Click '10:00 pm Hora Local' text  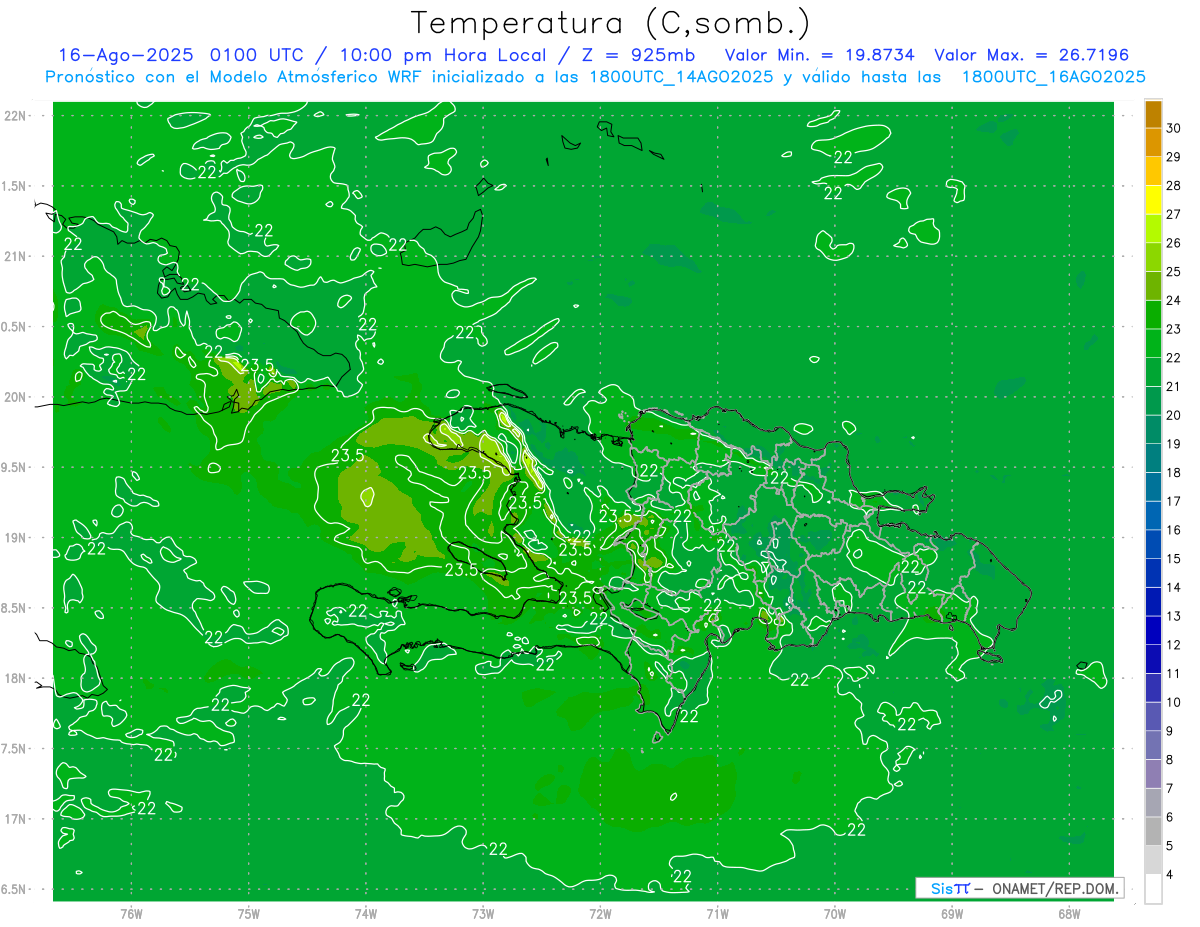point(444,55)
